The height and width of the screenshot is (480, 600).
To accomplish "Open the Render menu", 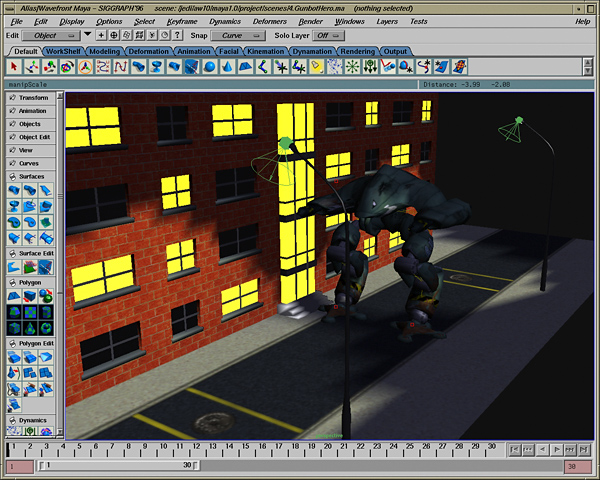I will tap(310, 21).
